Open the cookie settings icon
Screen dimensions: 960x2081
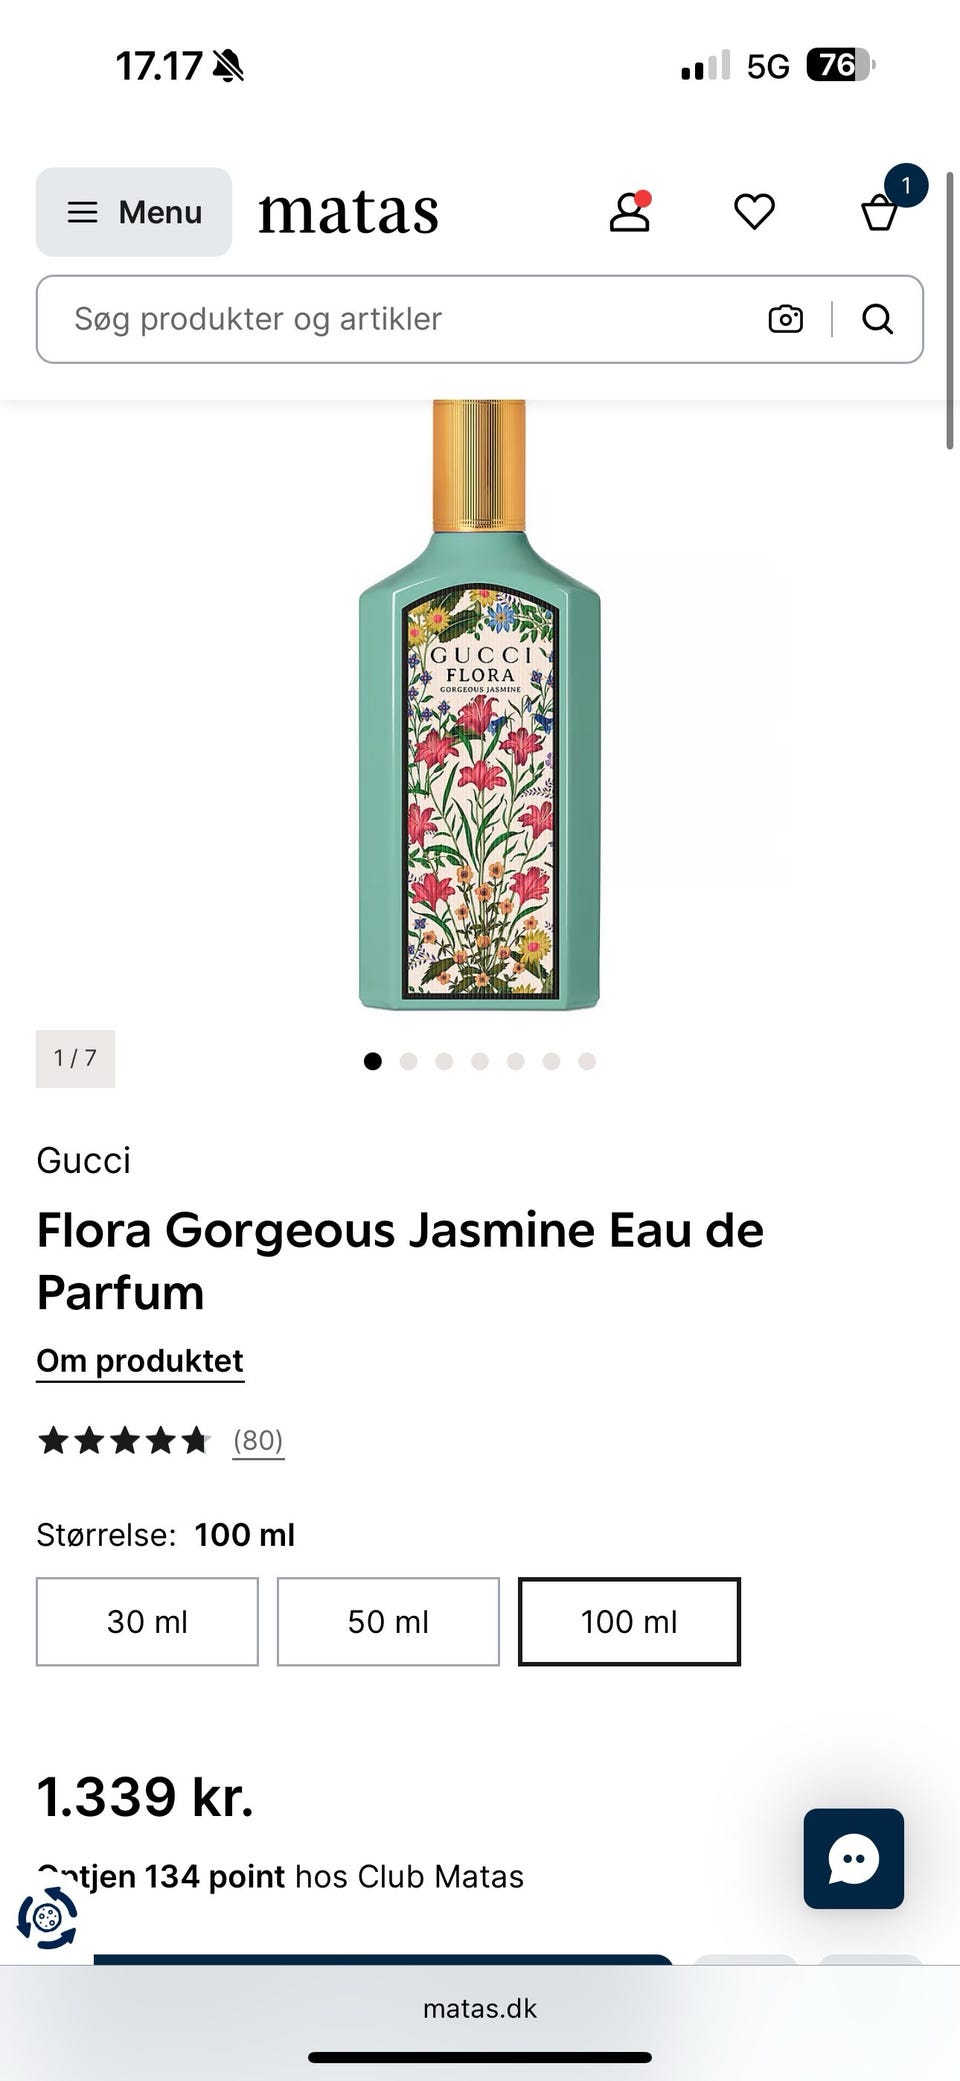click(47, 1917)
